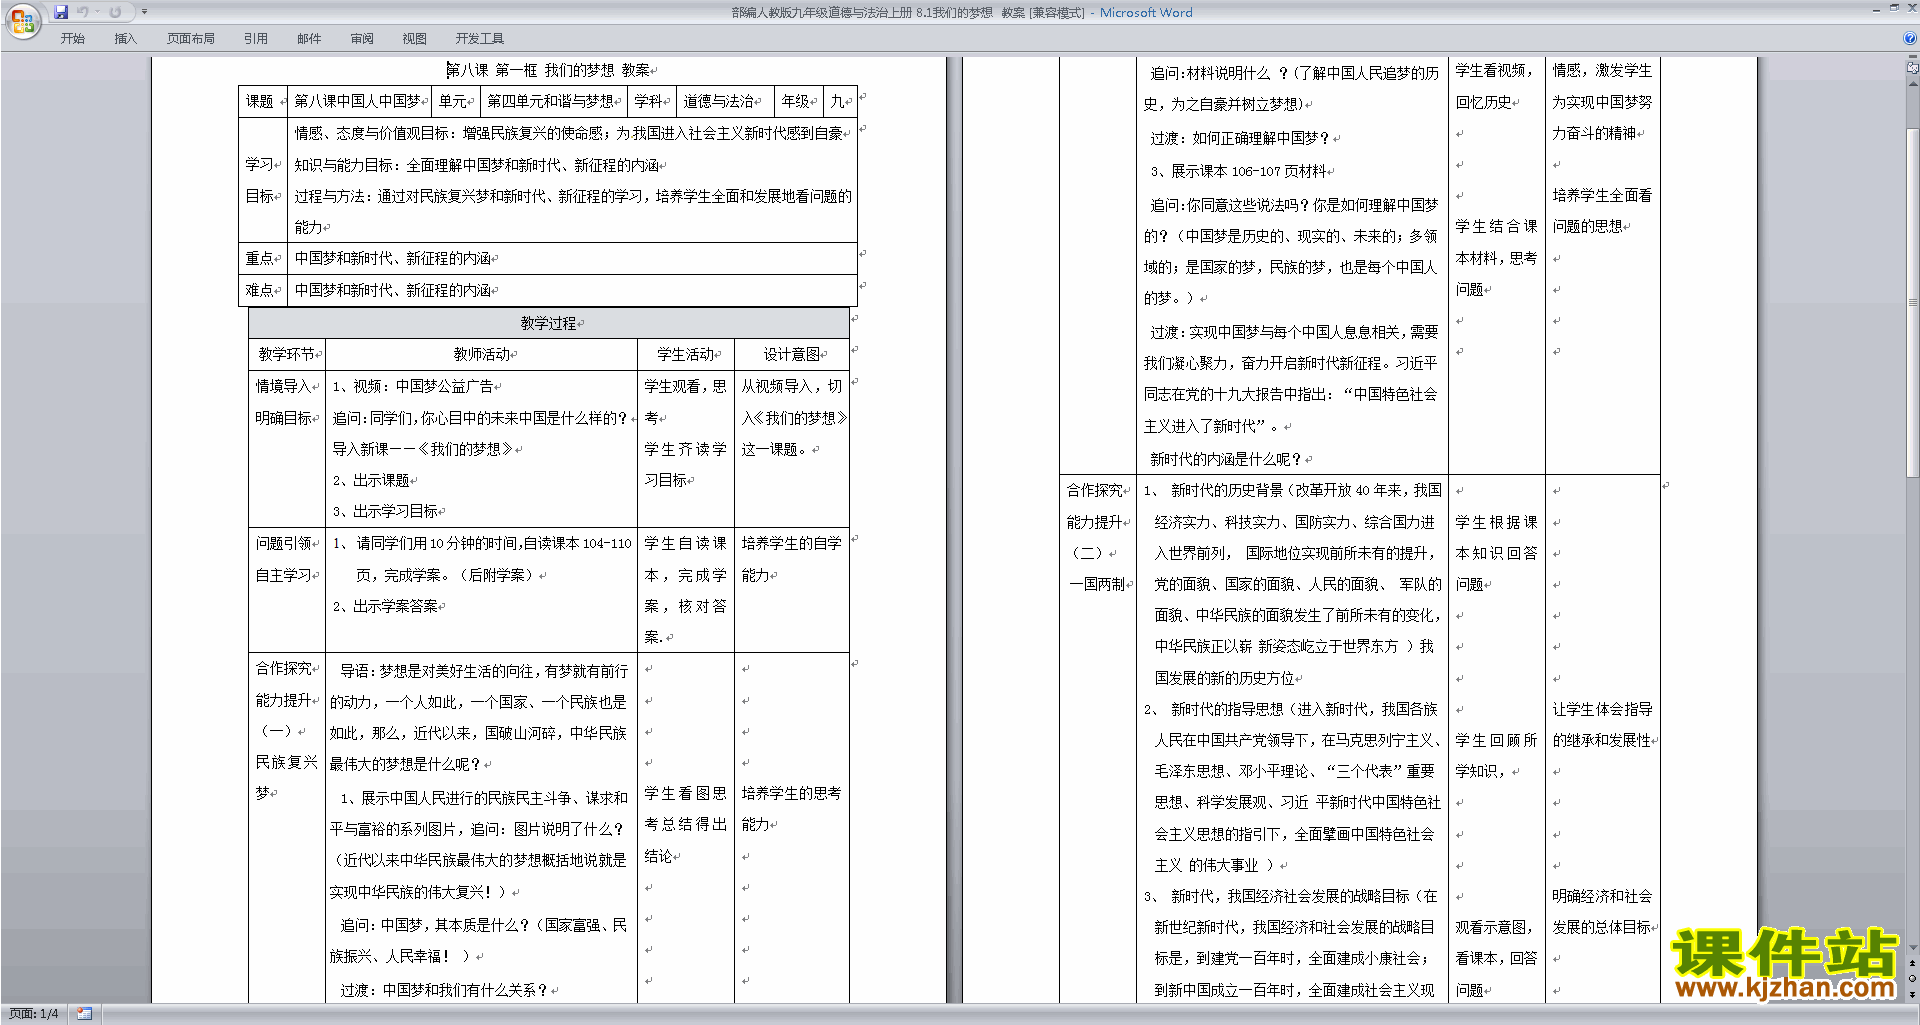This screenshot has height=1025, width=1920.
Task: Click the text 3、展示课本 106-107 页材料
Action: coord(1239,171)
